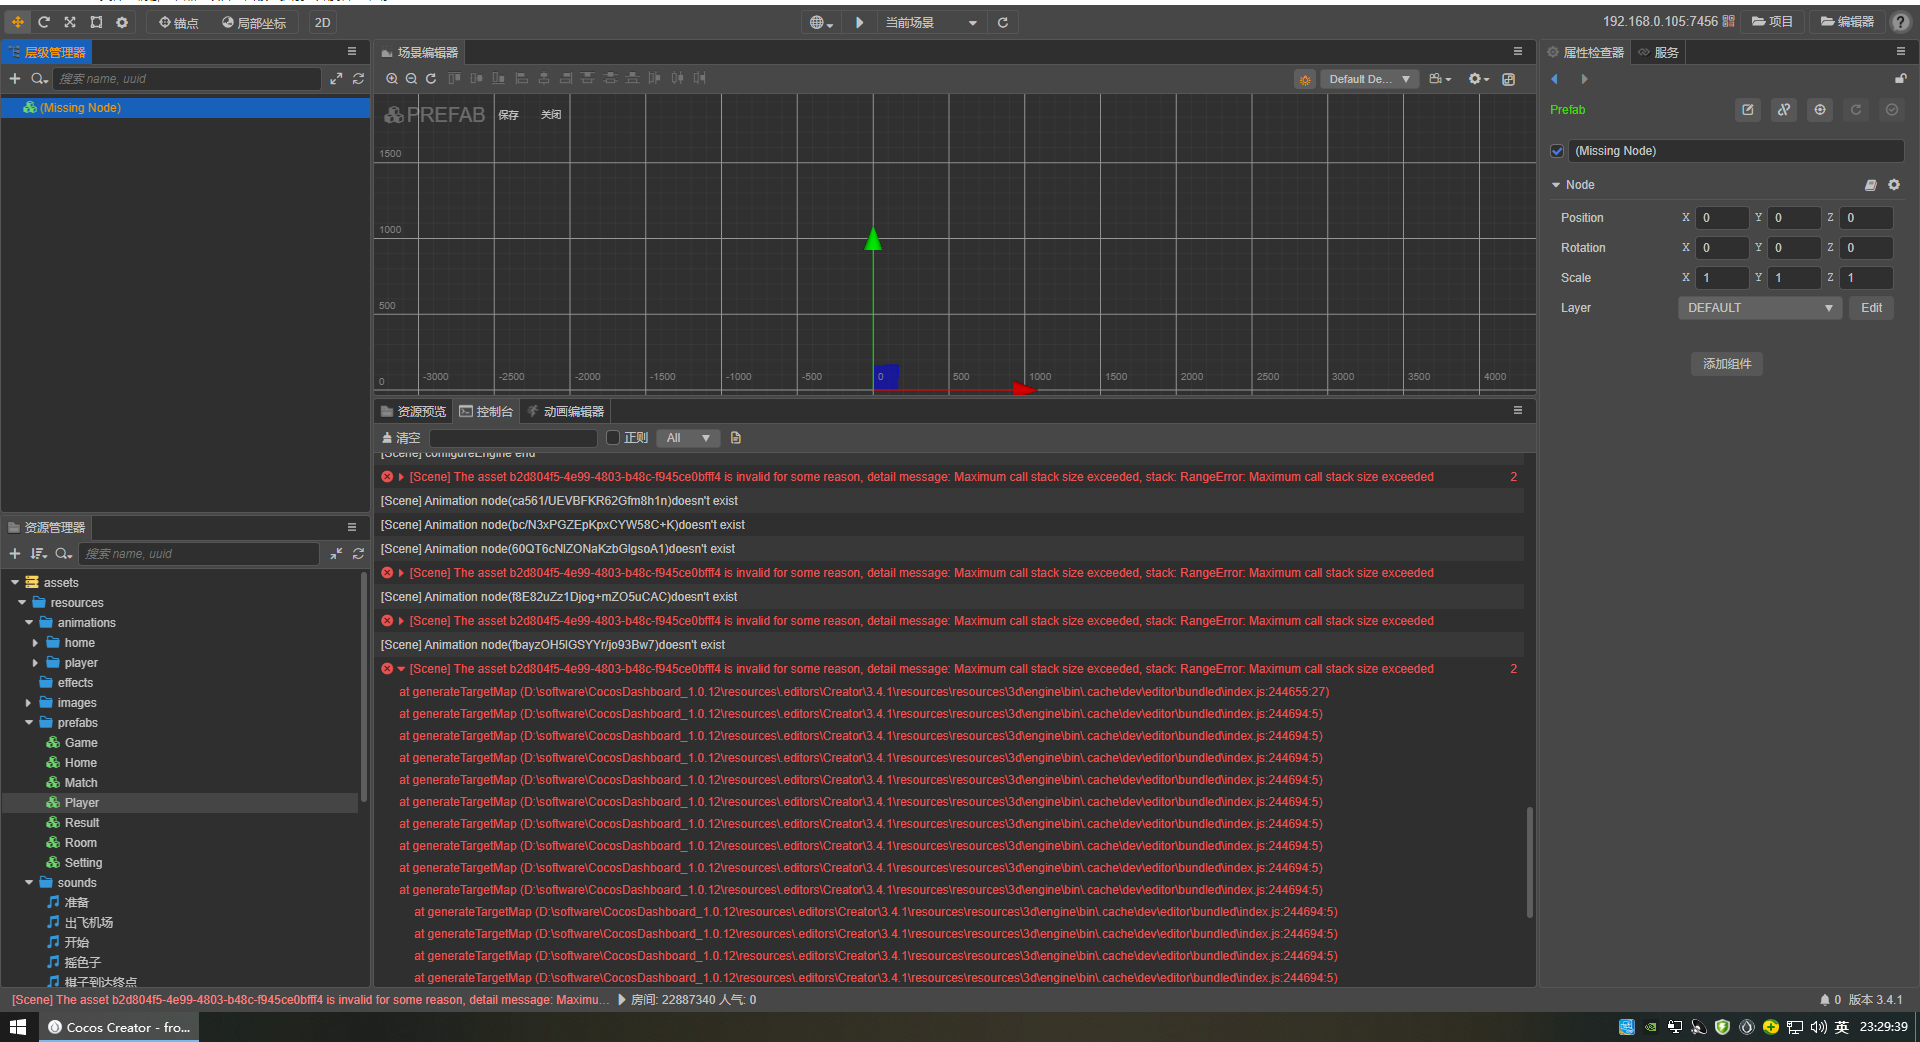Toggle 局部坐标 local coordinate mode
The height and width of the screenshot is (1042, 1920).
[254, 22]
